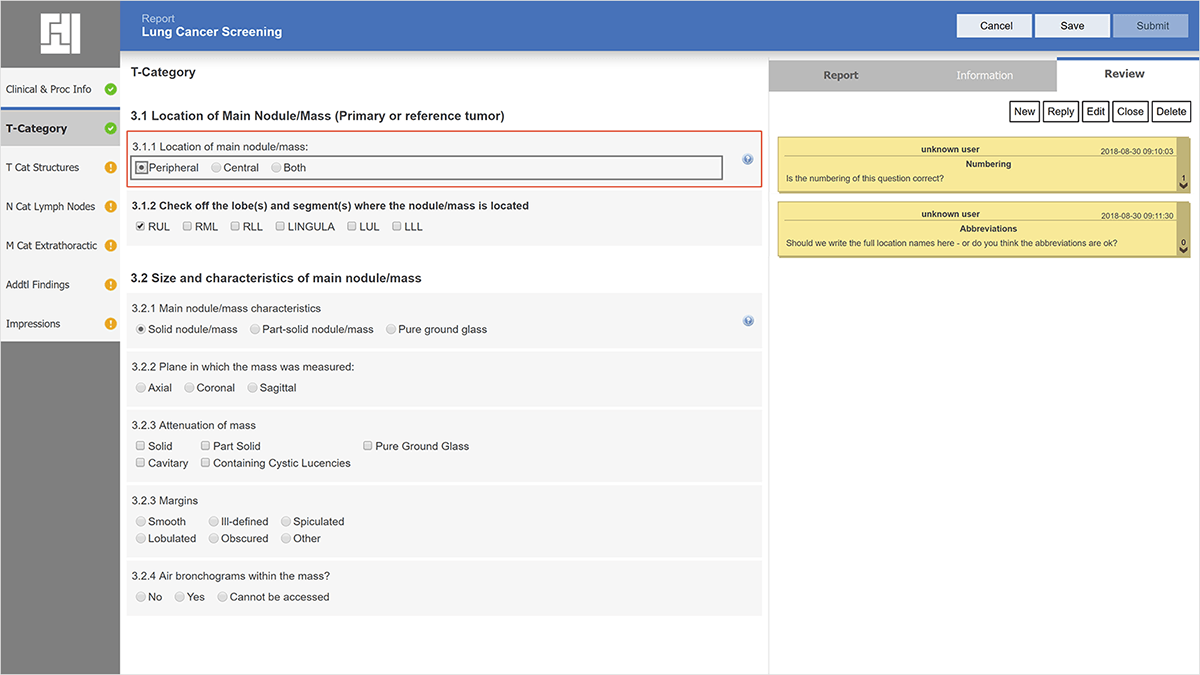Check Part Solid attenuation checkbox

tap(206, 446)
